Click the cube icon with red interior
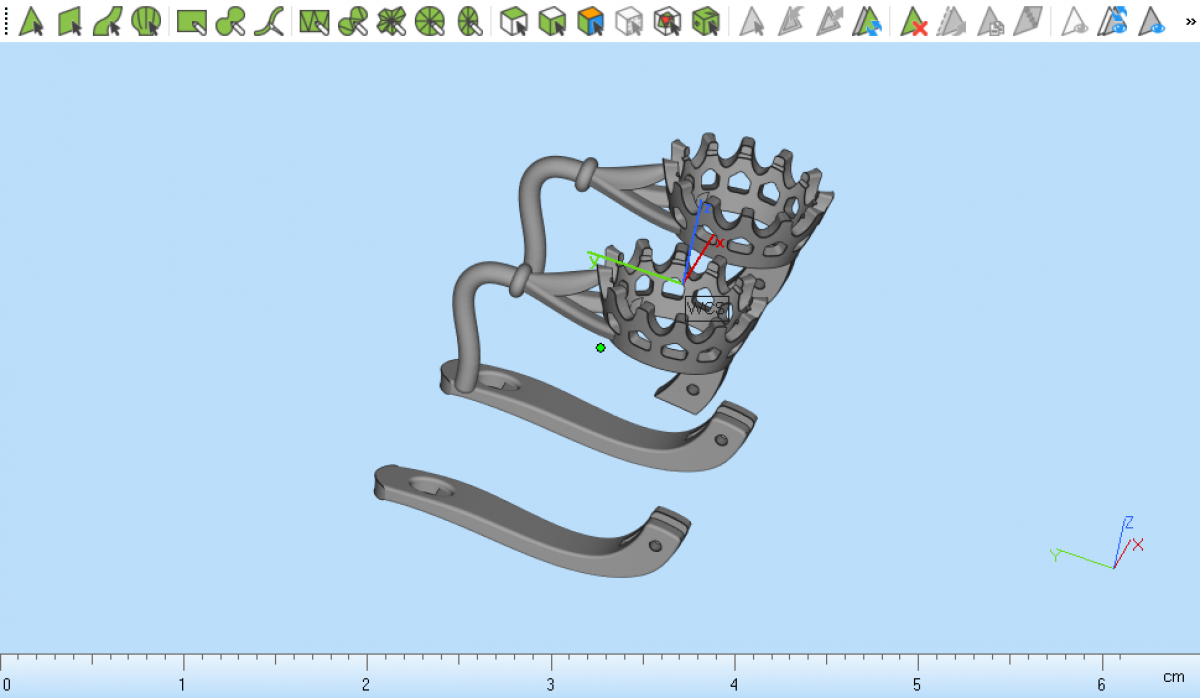 click(x=667, y=21)
